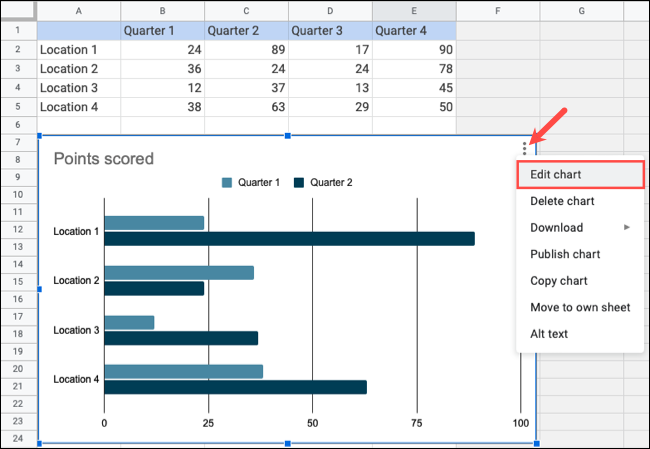Screen dimensions: 650x449
Task: Select the Points scored chart title
Action: (x=104, y=159)
